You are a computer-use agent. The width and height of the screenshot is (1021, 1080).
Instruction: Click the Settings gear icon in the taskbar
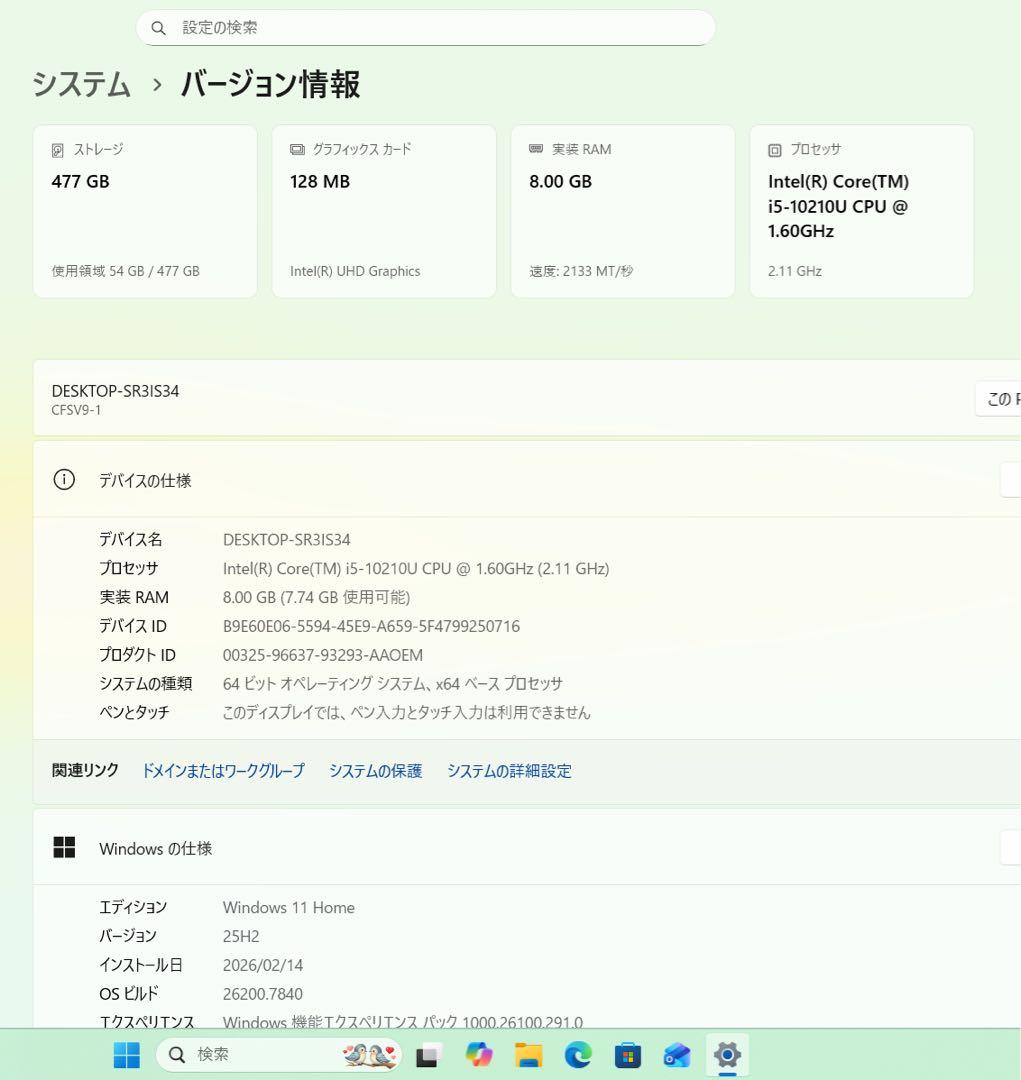(727, 1055)
